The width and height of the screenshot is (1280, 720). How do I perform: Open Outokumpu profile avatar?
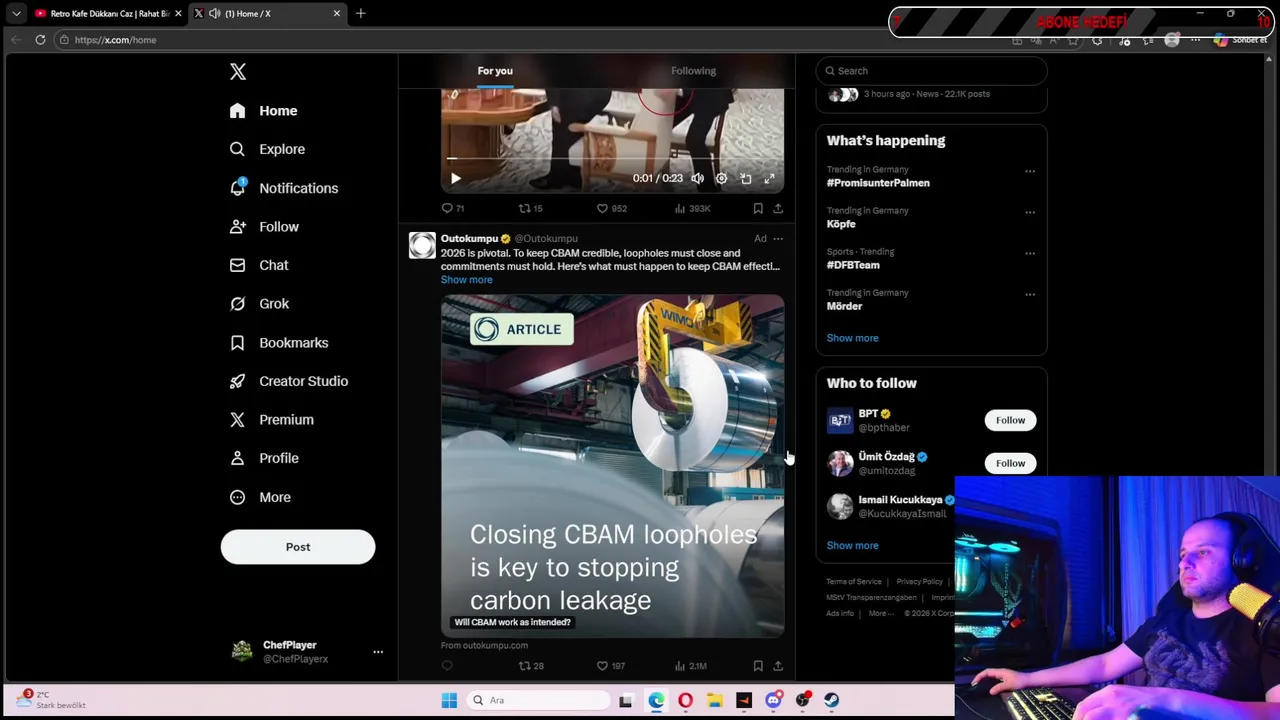tap(422, 245)
